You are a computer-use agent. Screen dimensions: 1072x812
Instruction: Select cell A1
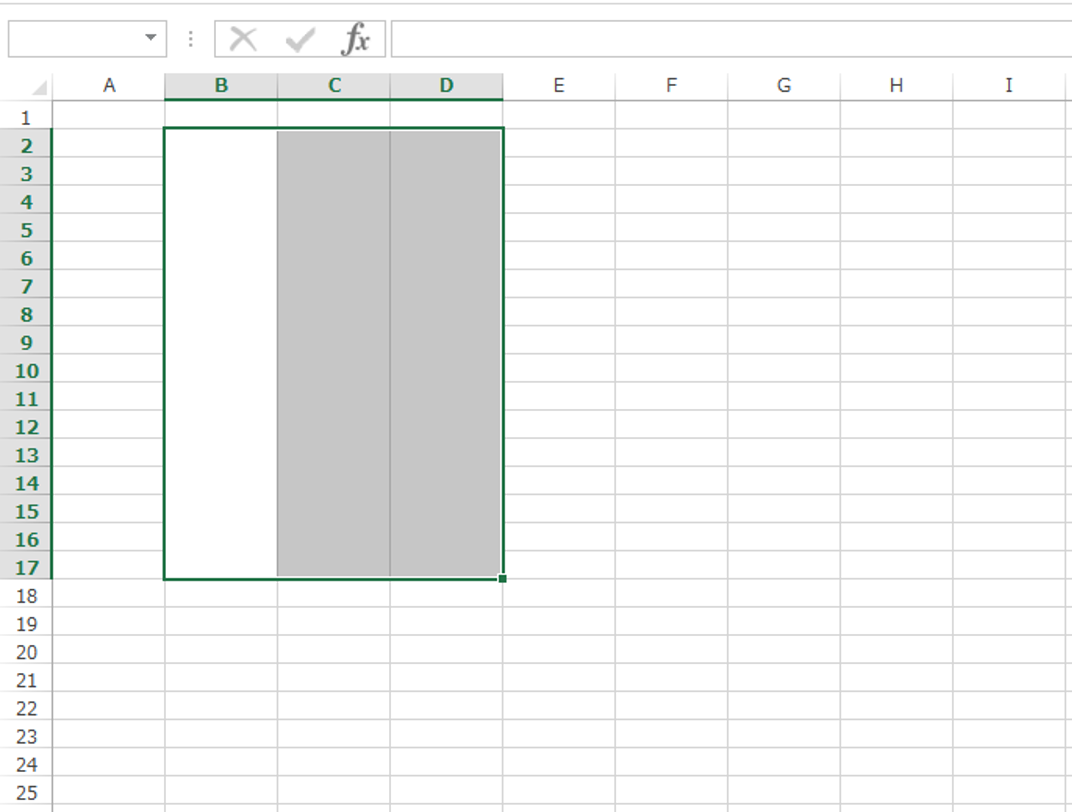110,116
